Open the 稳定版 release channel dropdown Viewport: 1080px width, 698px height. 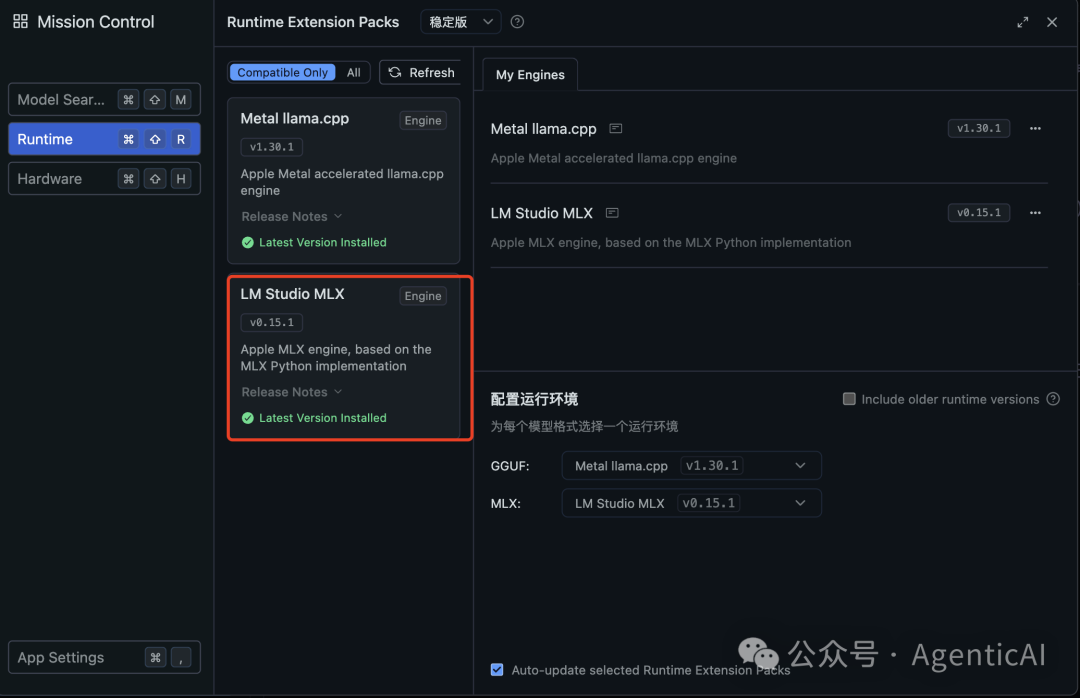pyautogui.click(x=461, y=22)
